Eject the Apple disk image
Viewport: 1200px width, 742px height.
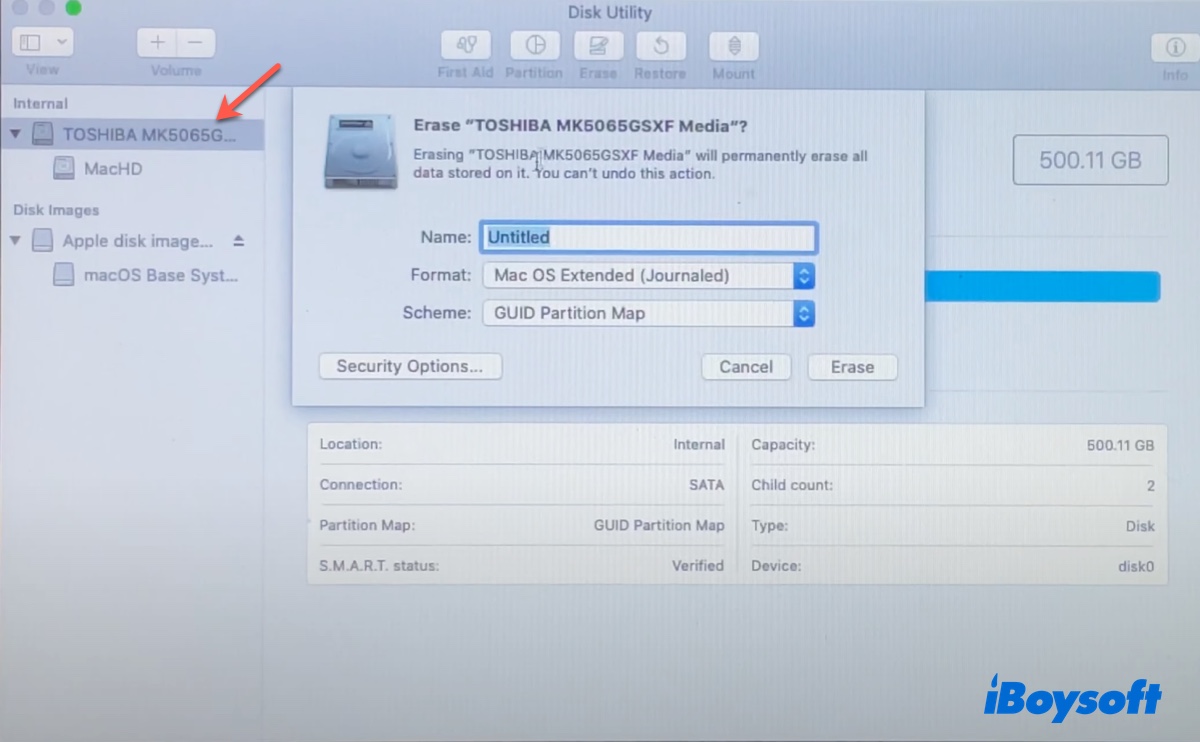[x=238, y=241]
